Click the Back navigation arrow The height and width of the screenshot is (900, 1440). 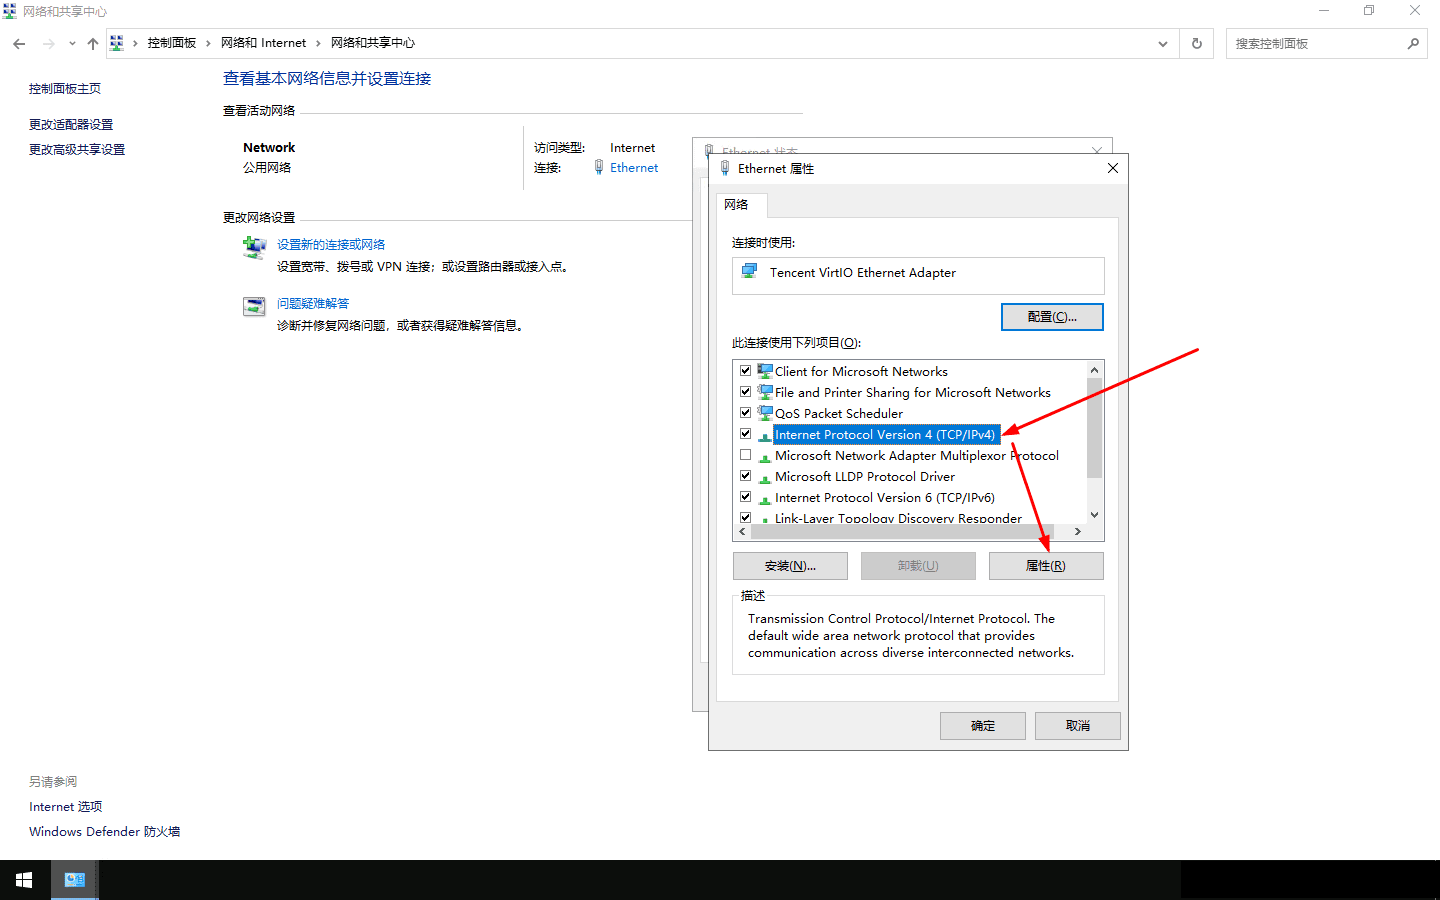tap(19, 44)
